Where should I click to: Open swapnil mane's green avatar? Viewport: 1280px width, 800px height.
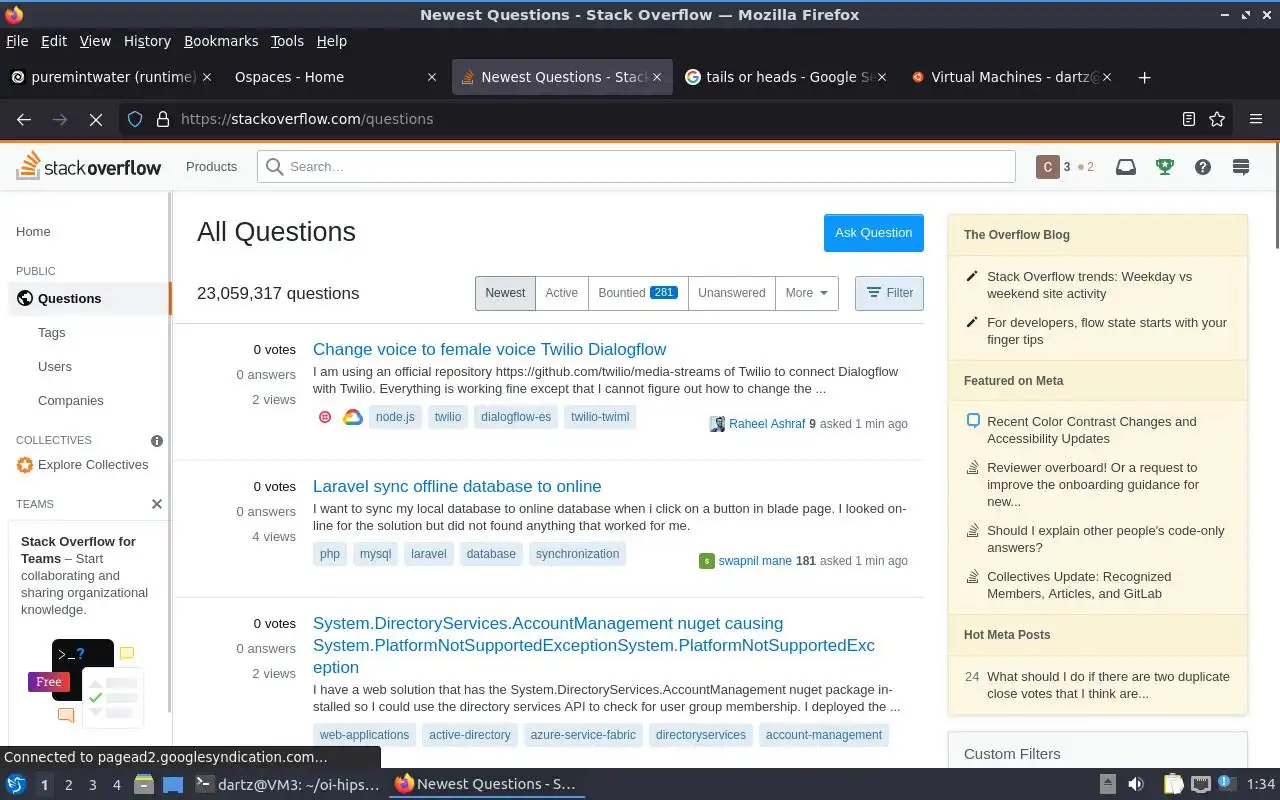coord(707,561)
